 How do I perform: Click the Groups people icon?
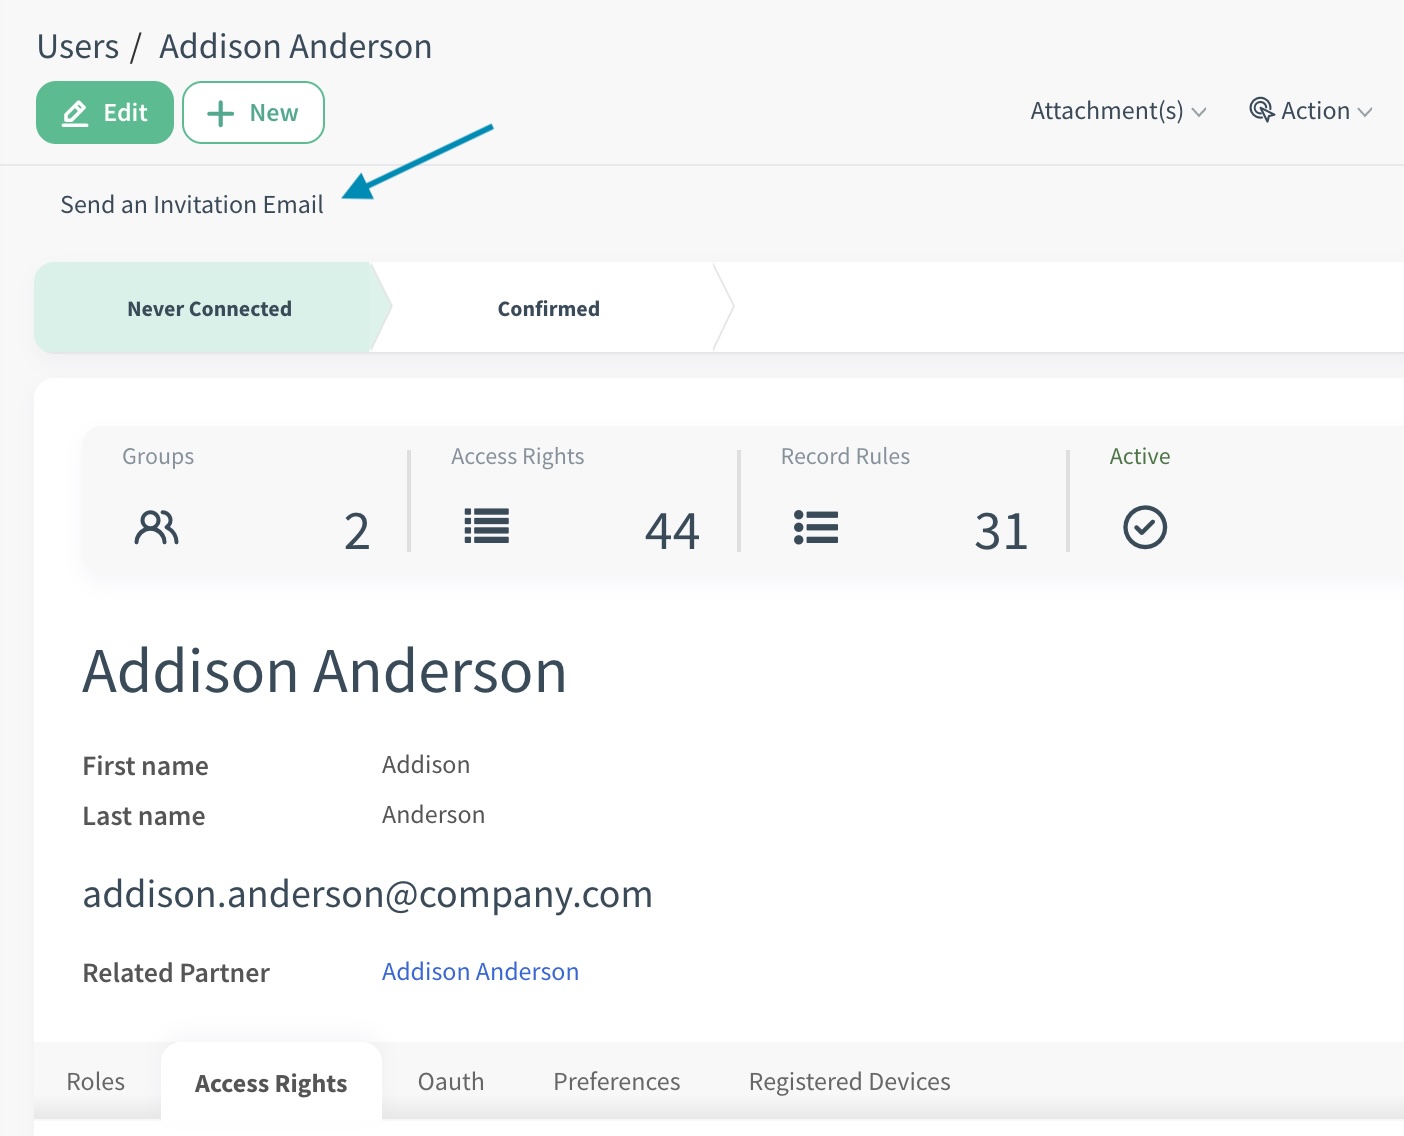pyautogui.click(x=156, y=527)
